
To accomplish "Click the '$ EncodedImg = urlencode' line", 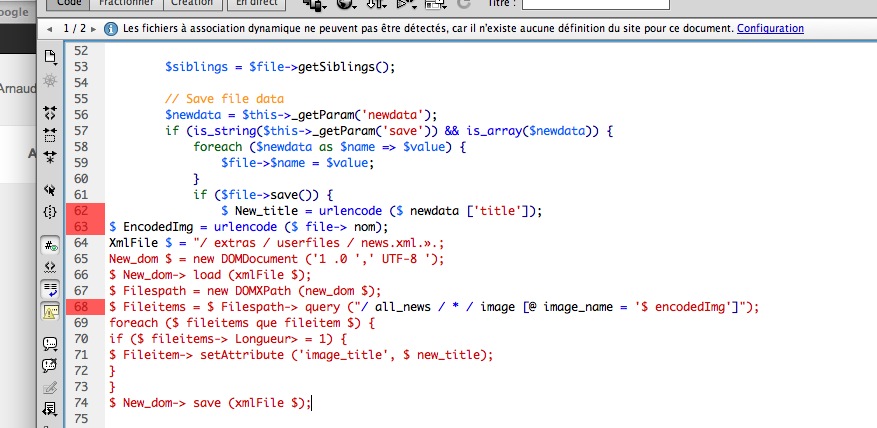I will [249, 227].
